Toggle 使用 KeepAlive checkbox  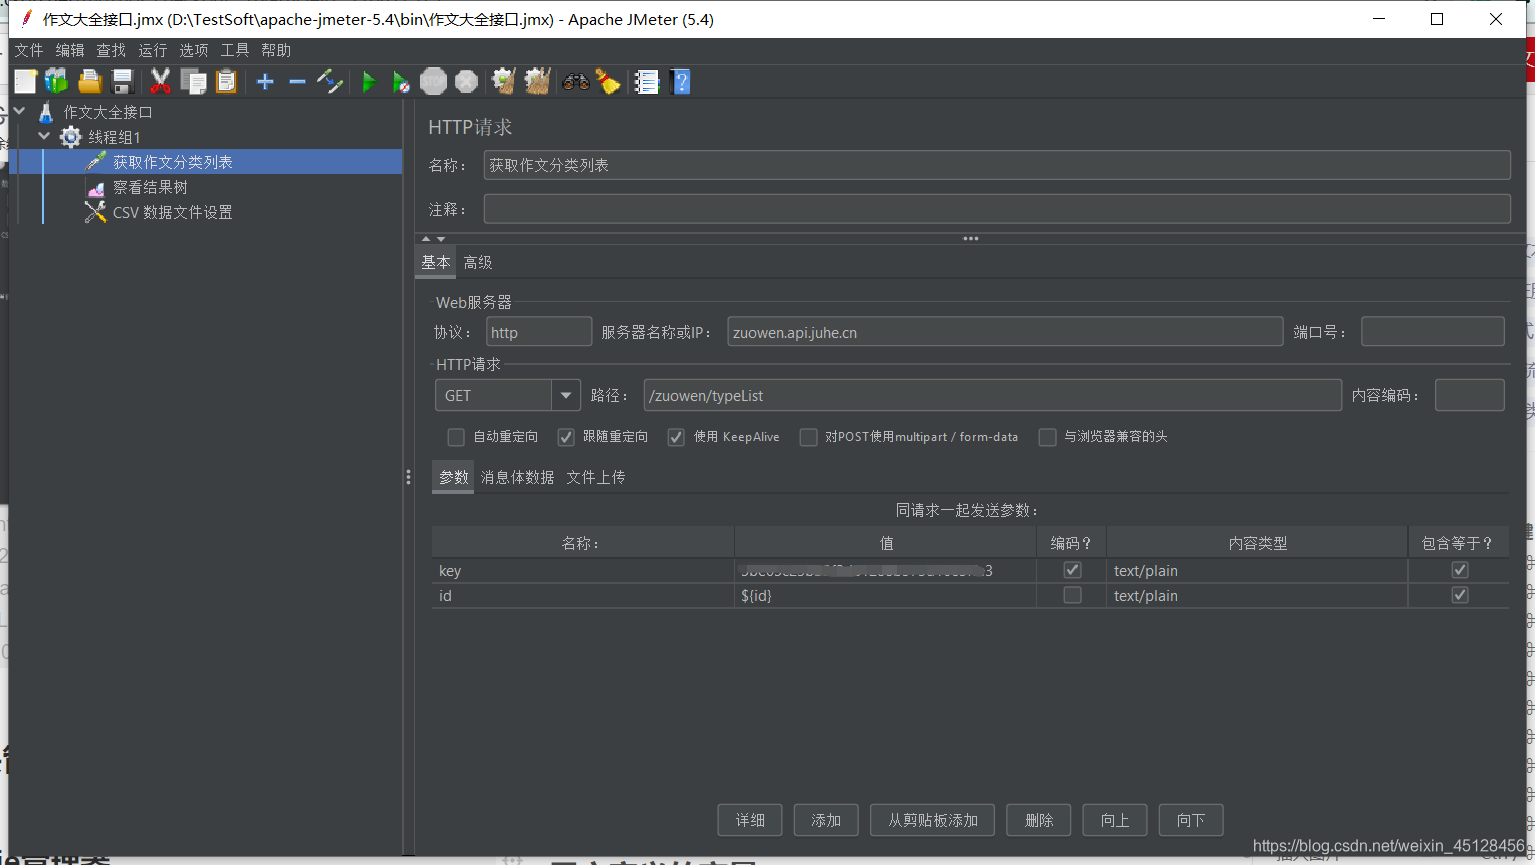coord(676,437)
